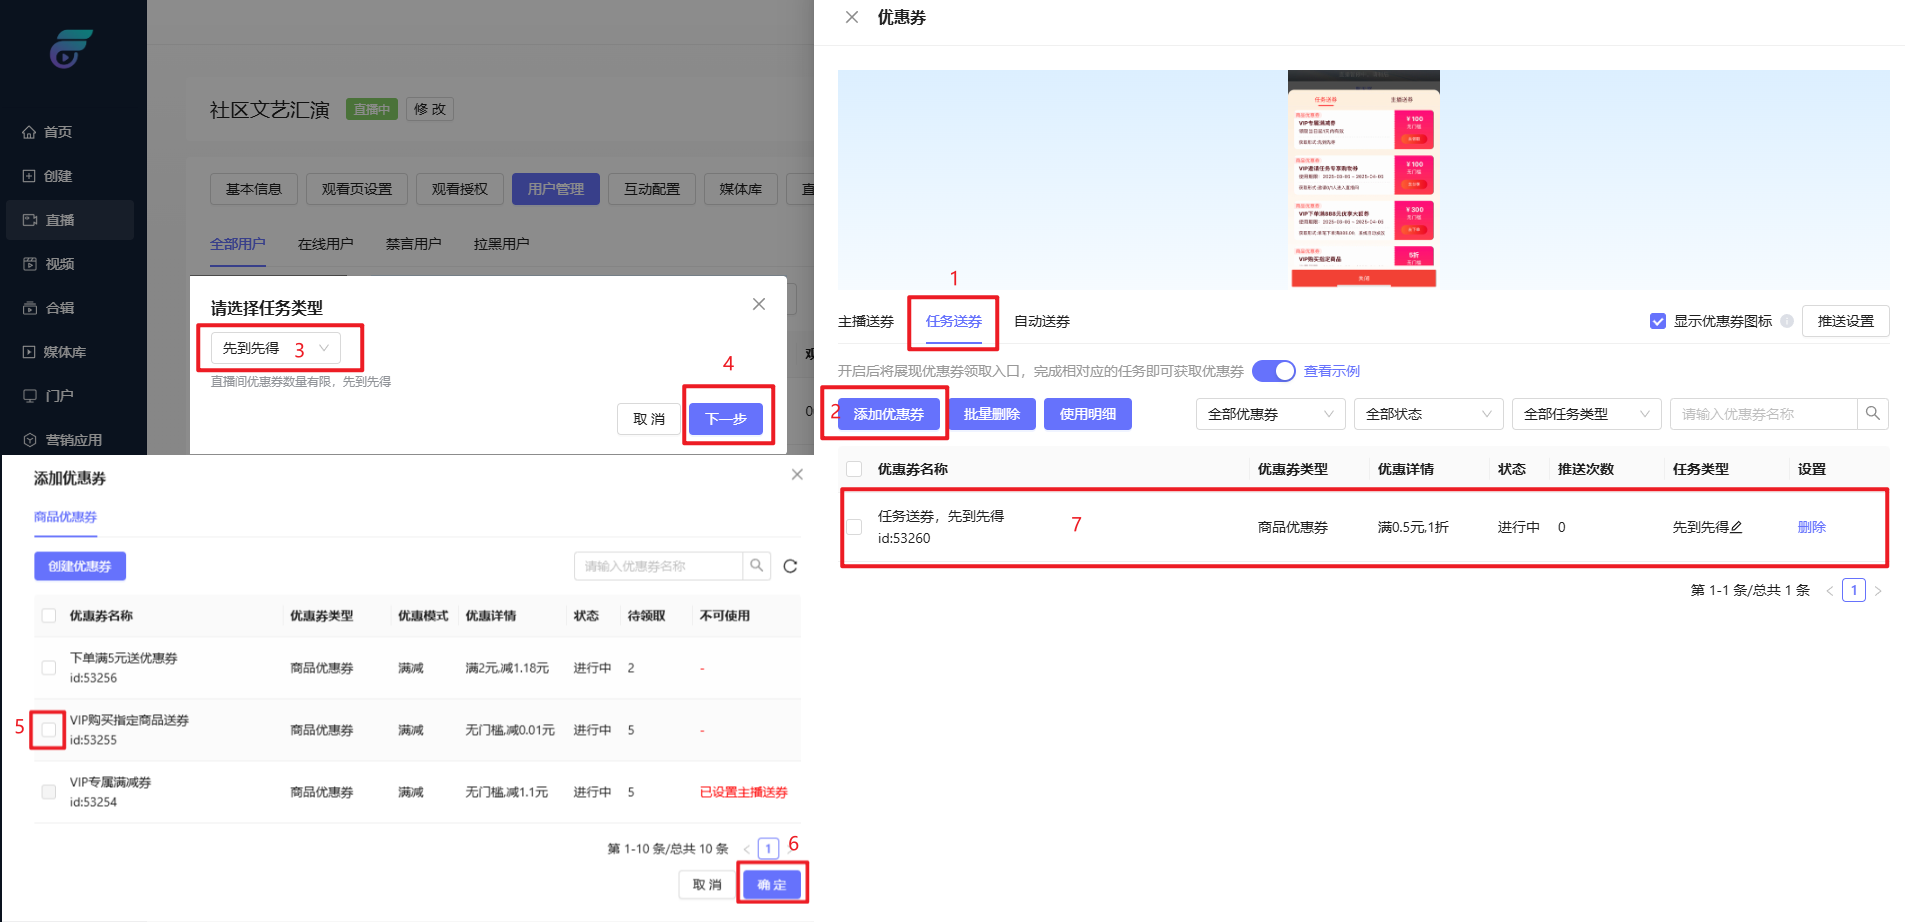Screen dimensions: 1905x922
Task: Open the 先到先得 task type dropdown
Action: [x=276, y=348]
